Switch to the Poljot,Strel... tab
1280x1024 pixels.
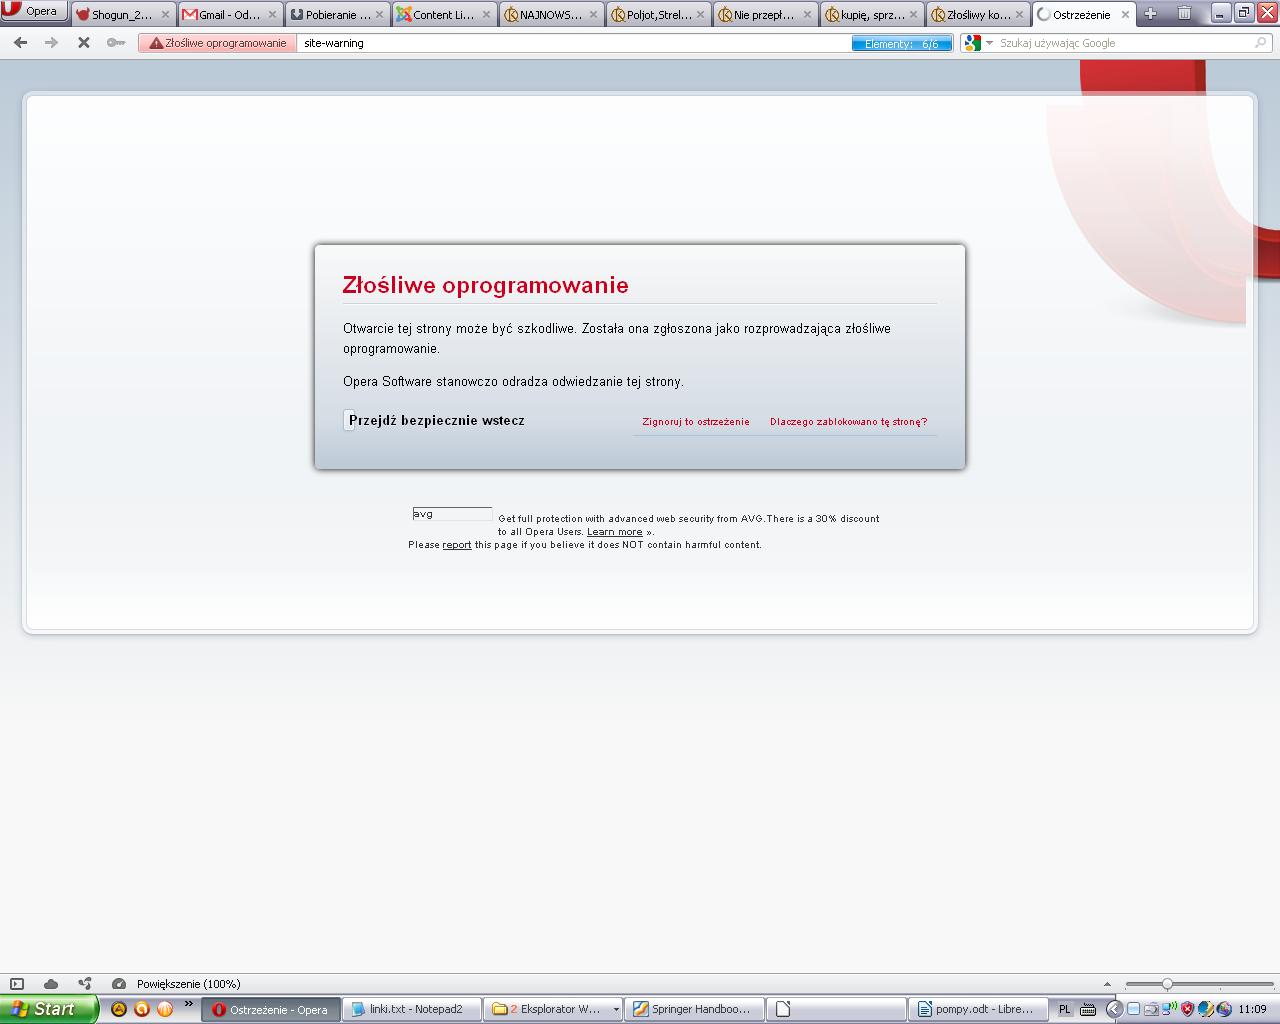(659, 15)
